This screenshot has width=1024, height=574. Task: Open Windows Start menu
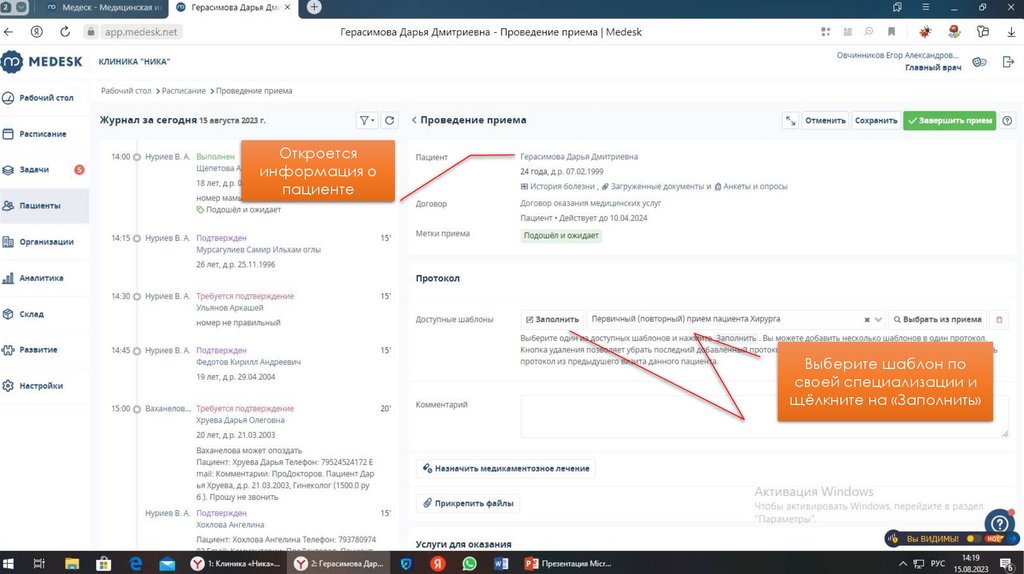[x=8, y=563]
